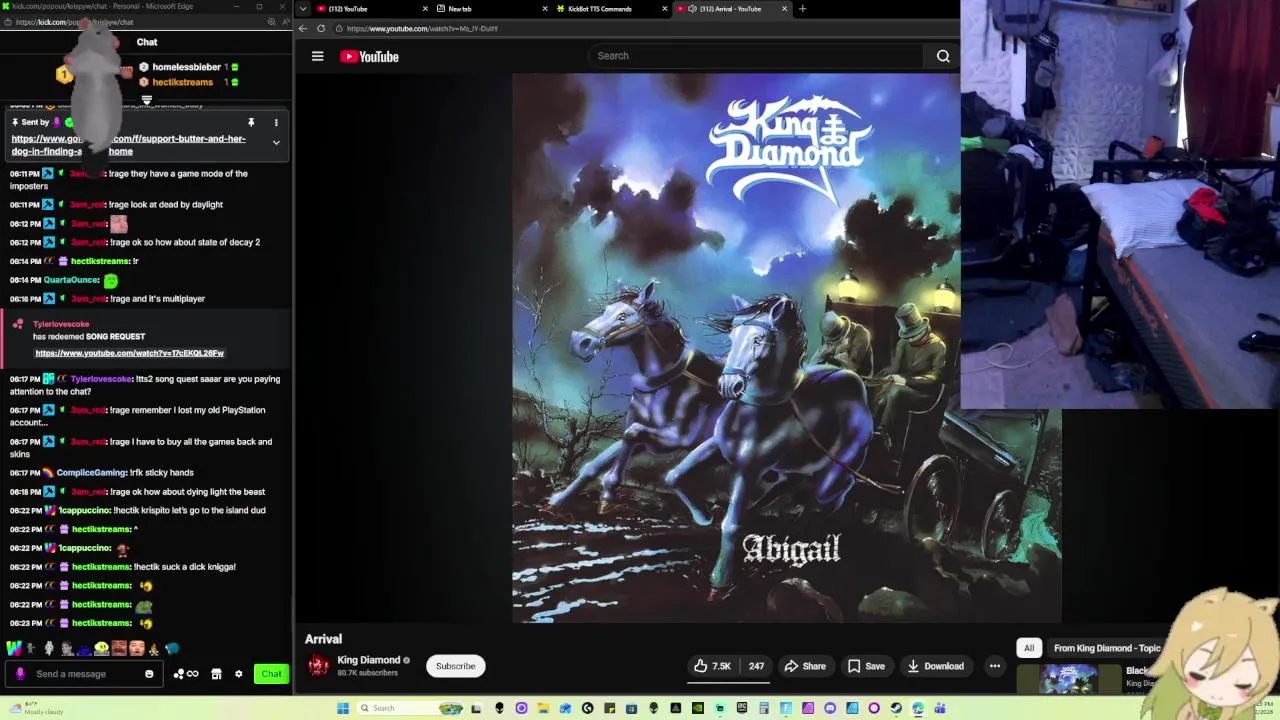The image size is (1280, 720).
Task: Insert the rainbow W emote
Action: 14,649
